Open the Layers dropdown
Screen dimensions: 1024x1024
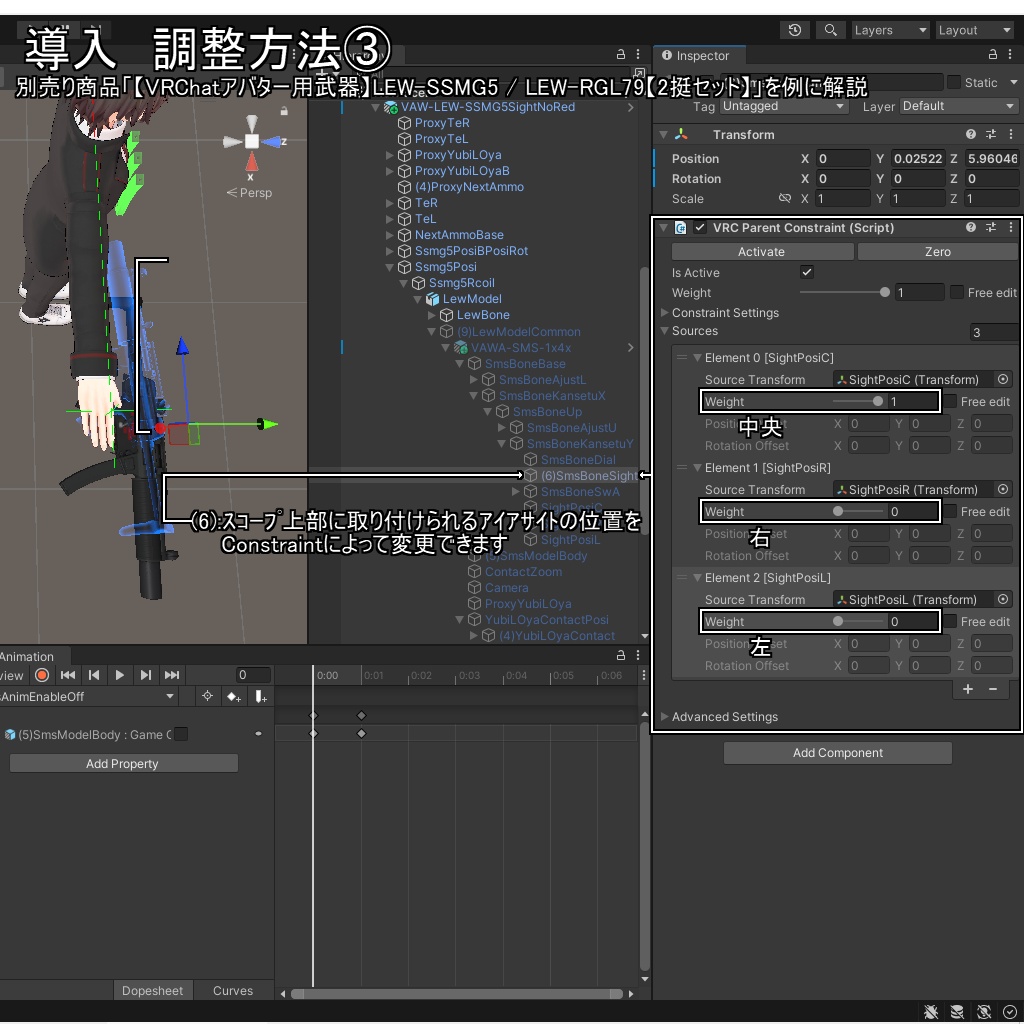pos(890,30)
